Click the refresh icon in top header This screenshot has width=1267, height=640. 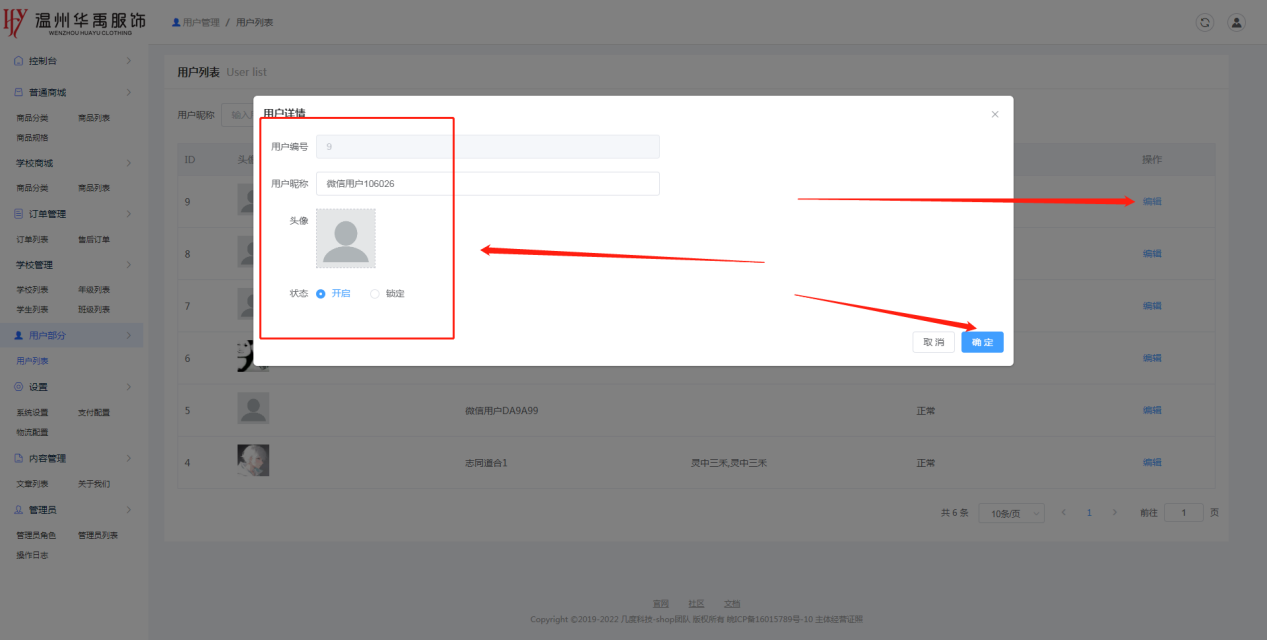[x=1205, y=22]
